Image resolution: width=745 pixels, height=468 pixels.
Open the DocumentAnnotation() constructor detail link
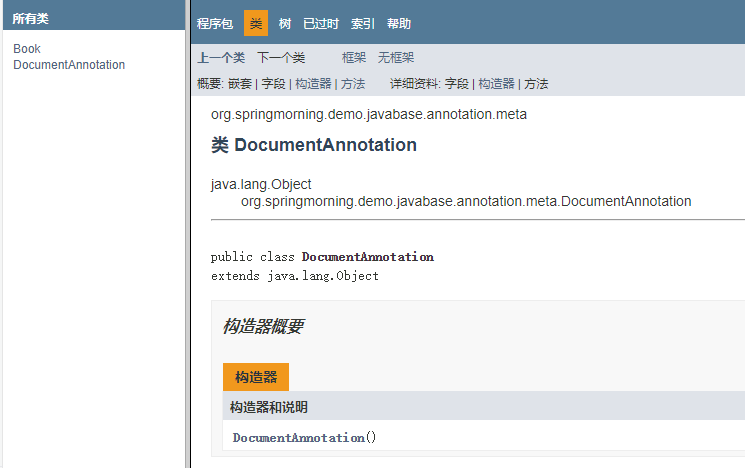(298, 438)
